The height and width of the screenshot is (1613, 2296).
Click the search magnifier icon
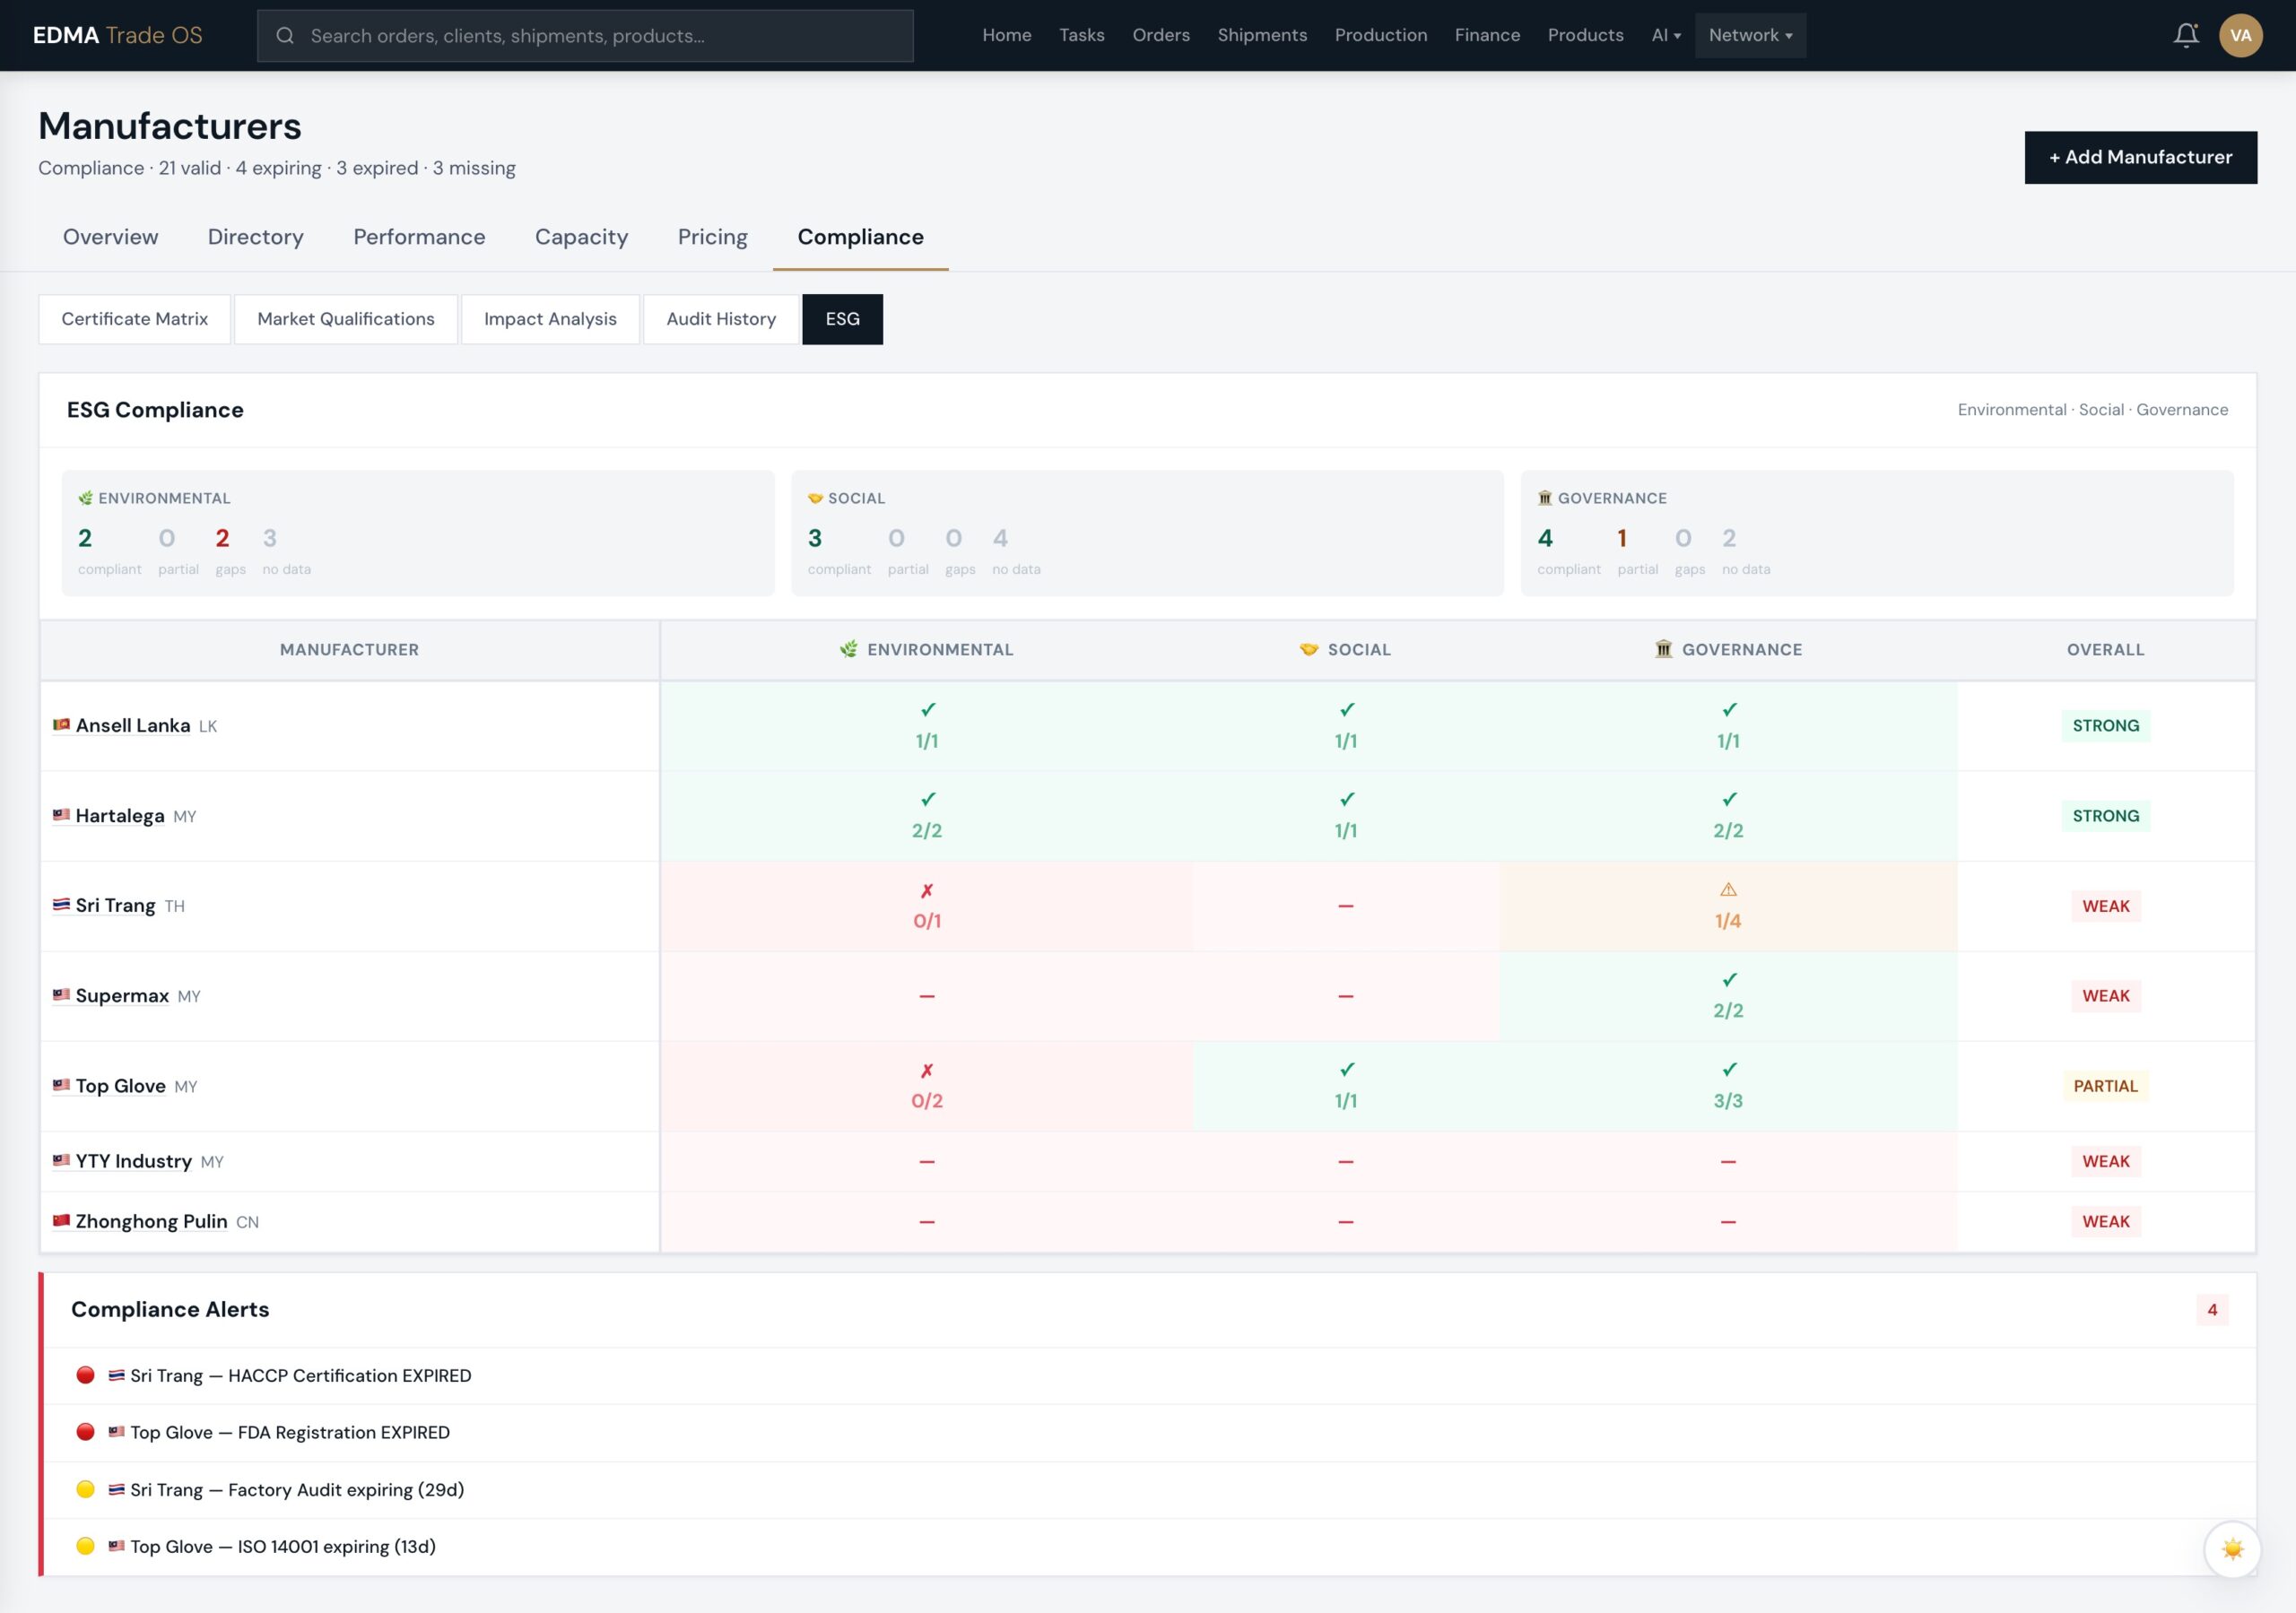pyautogui.click(x=285, y=36)
